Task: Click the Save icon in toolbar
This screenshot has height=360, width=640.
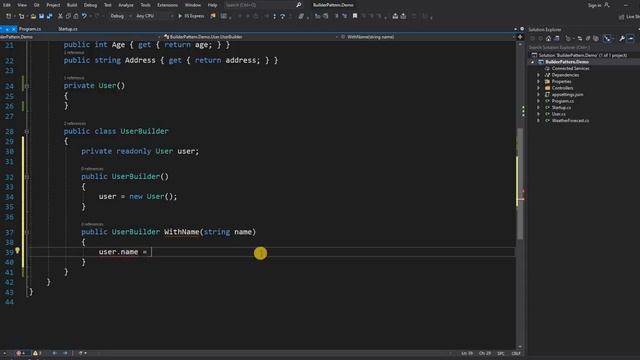Action: coord(41,16)
